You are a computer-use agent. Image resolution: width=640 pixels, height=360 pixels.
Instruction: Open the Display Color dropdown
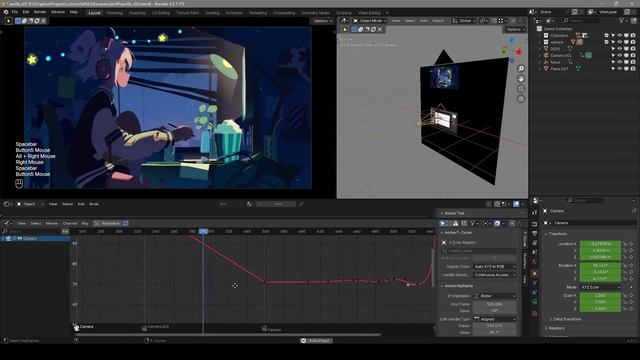click(495, 267)
